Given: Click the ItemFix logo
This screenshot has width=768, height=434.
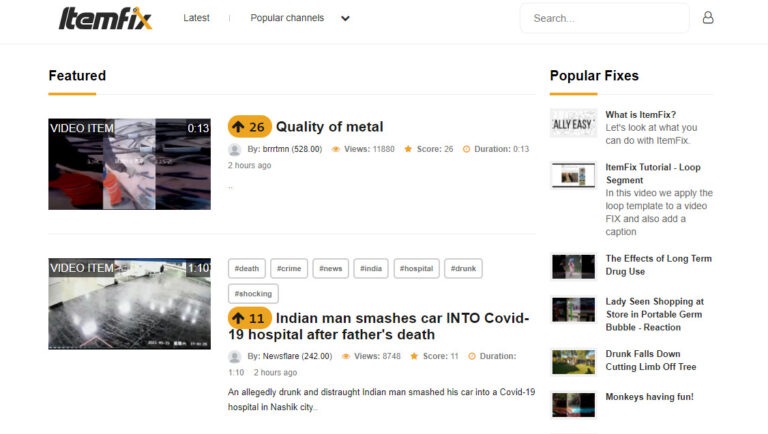Looking at the screenshot, I should [105, 19].
